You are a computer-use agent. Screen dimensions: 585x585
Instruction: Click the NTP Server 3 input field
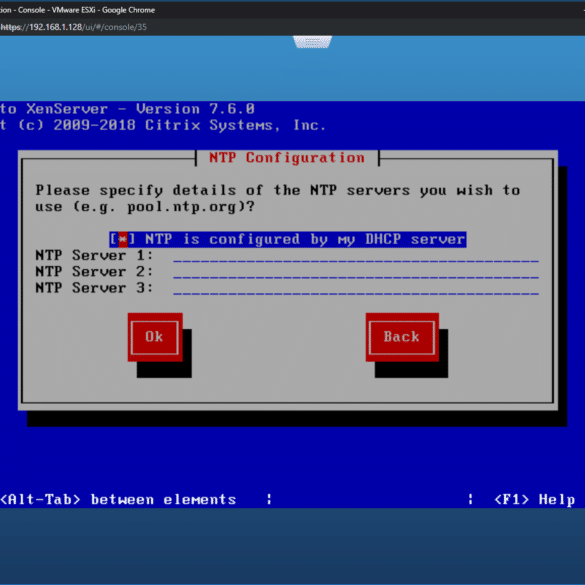click(x=356, y=288)
